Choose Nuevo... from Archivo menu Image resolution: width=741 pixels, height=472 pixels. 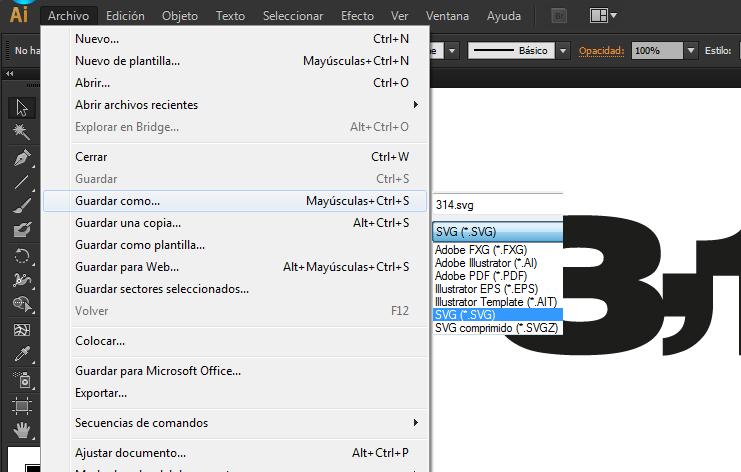tap(235, 39)
